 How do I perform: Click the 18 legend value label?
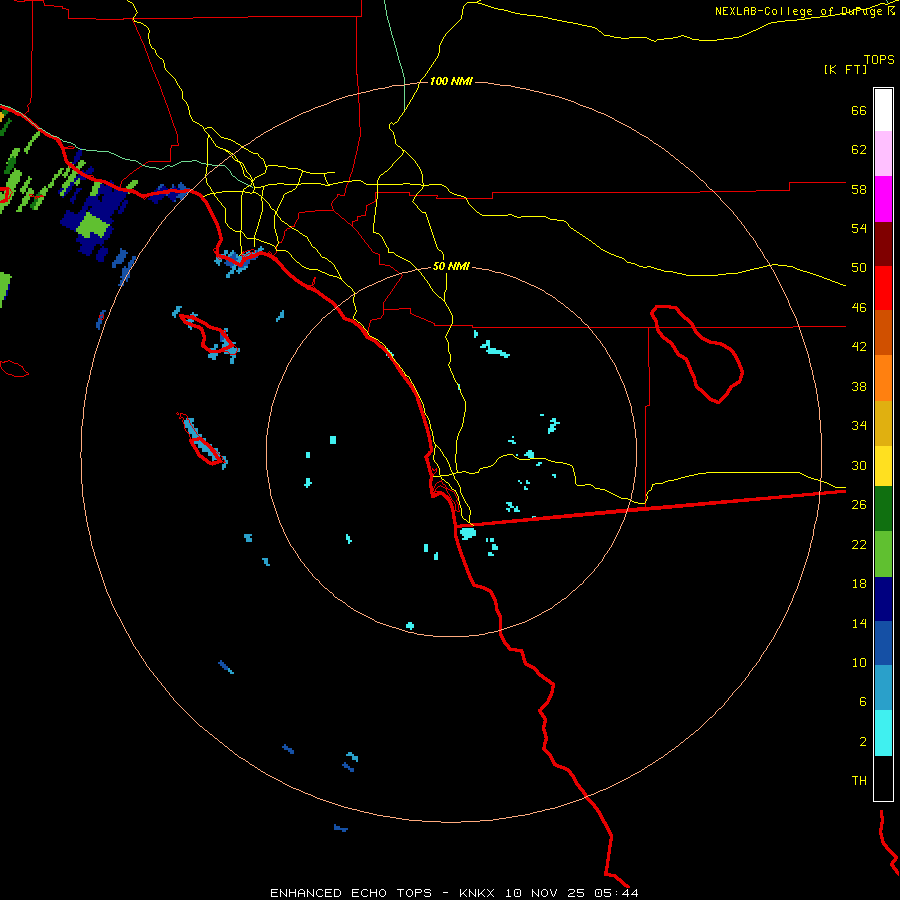(x=859, y=584)
